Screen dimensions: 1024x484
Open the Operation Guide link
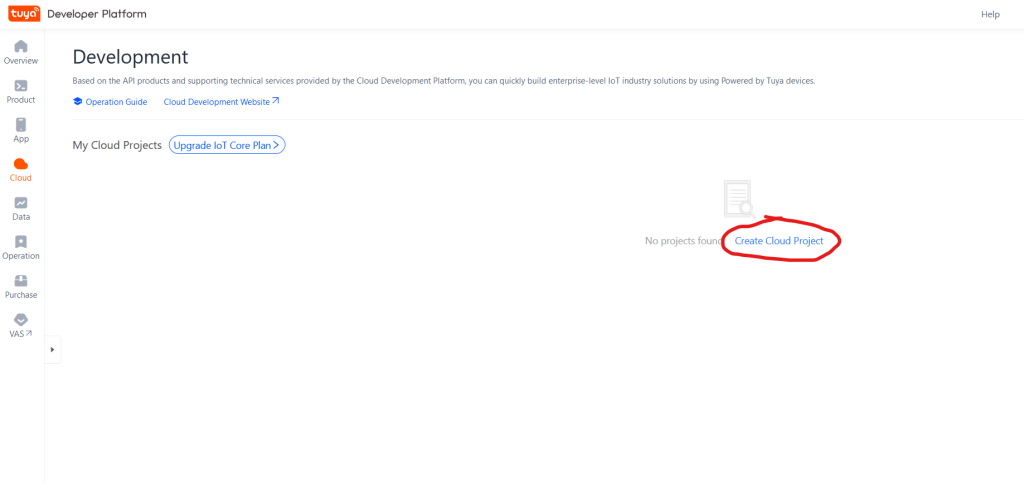[116, 102]
